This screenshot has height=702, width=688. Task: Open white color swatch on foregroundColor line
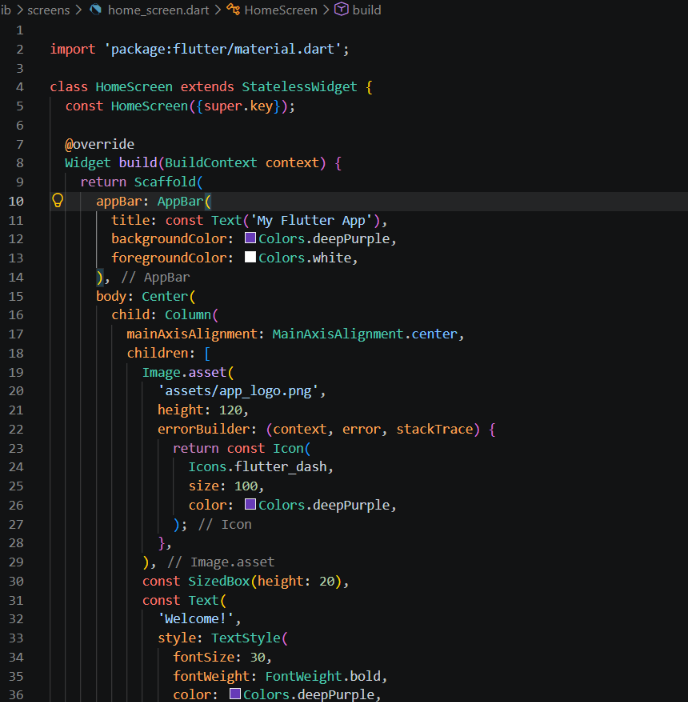250,257
